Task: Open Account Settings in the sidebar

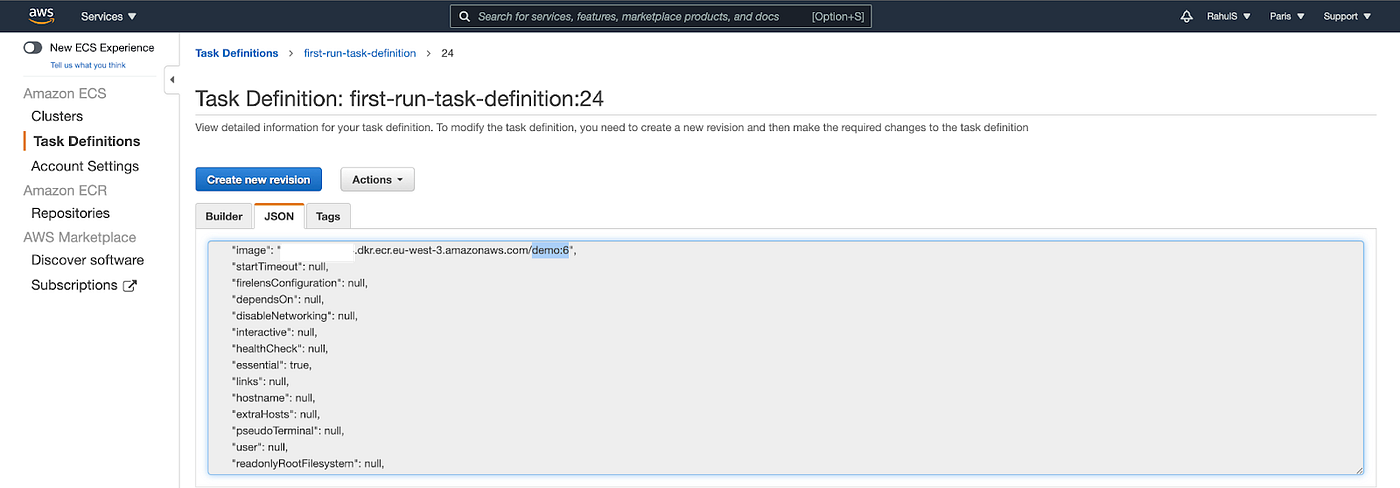Action: point(85,166)
